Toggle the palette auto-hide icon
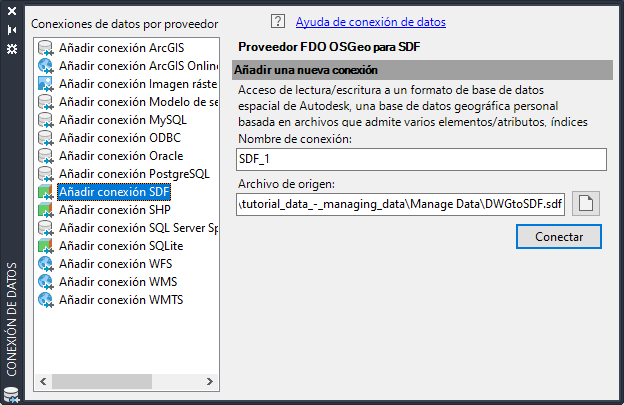The width and height of the screenshot is (624, 405). click(12, 30)
